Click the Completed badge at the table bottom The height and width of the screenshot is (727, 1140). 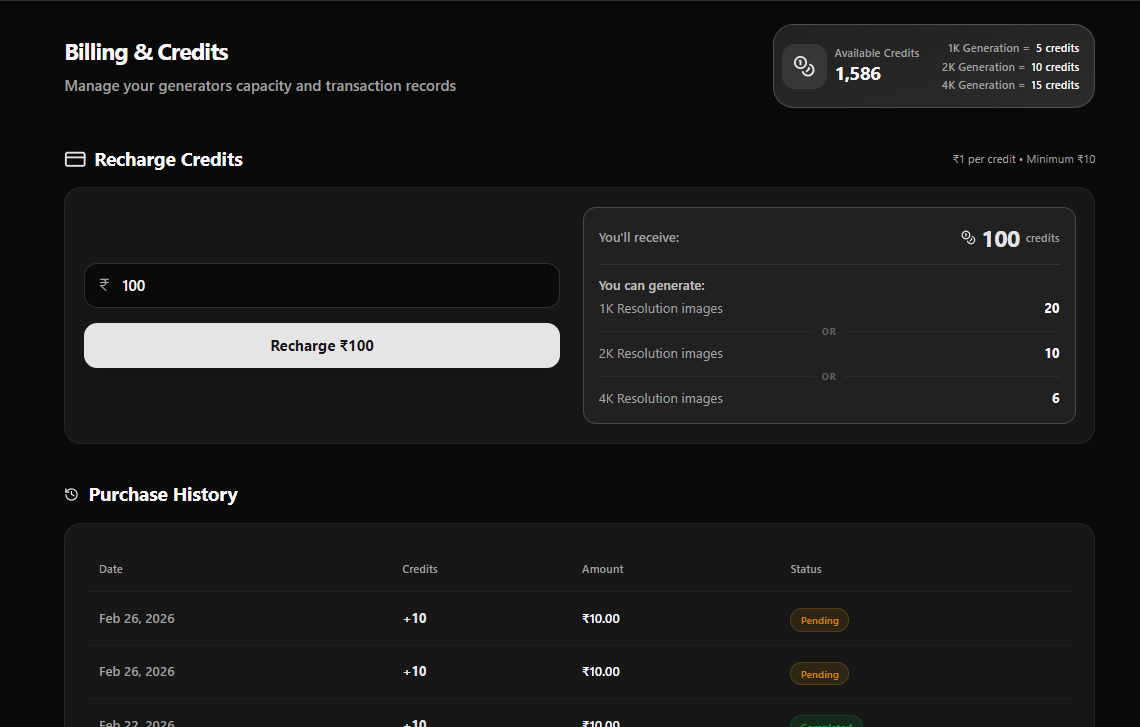[x=826, y=722]
